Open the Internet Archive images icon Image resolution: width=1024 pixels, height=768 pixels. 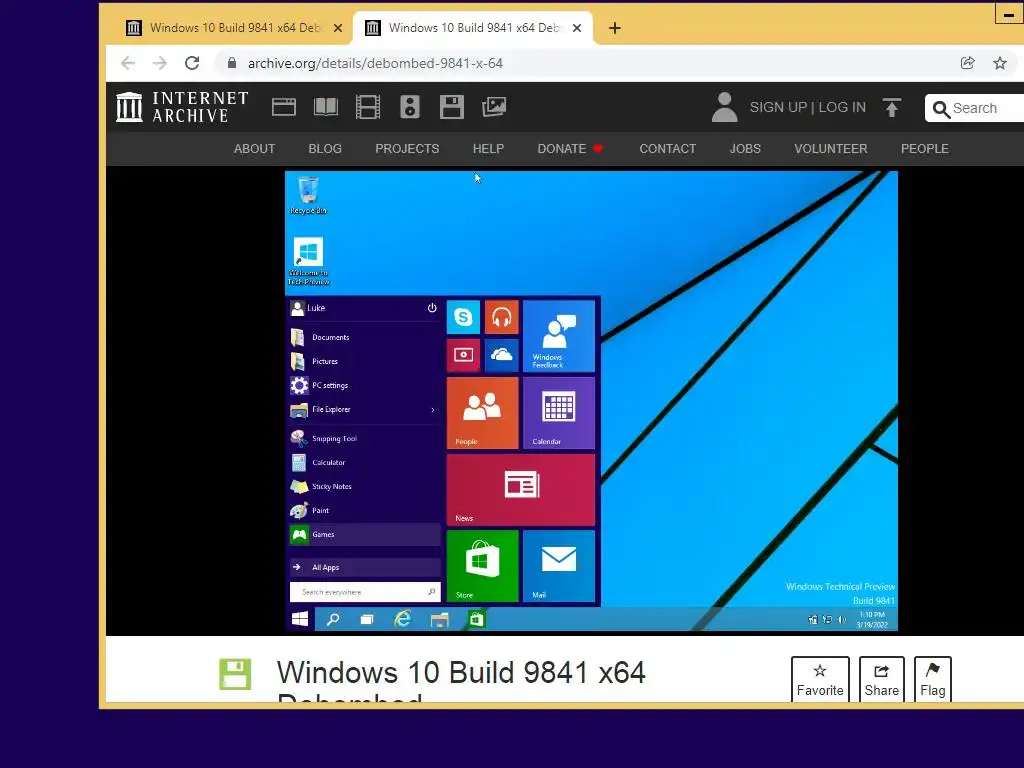(494, 107)
